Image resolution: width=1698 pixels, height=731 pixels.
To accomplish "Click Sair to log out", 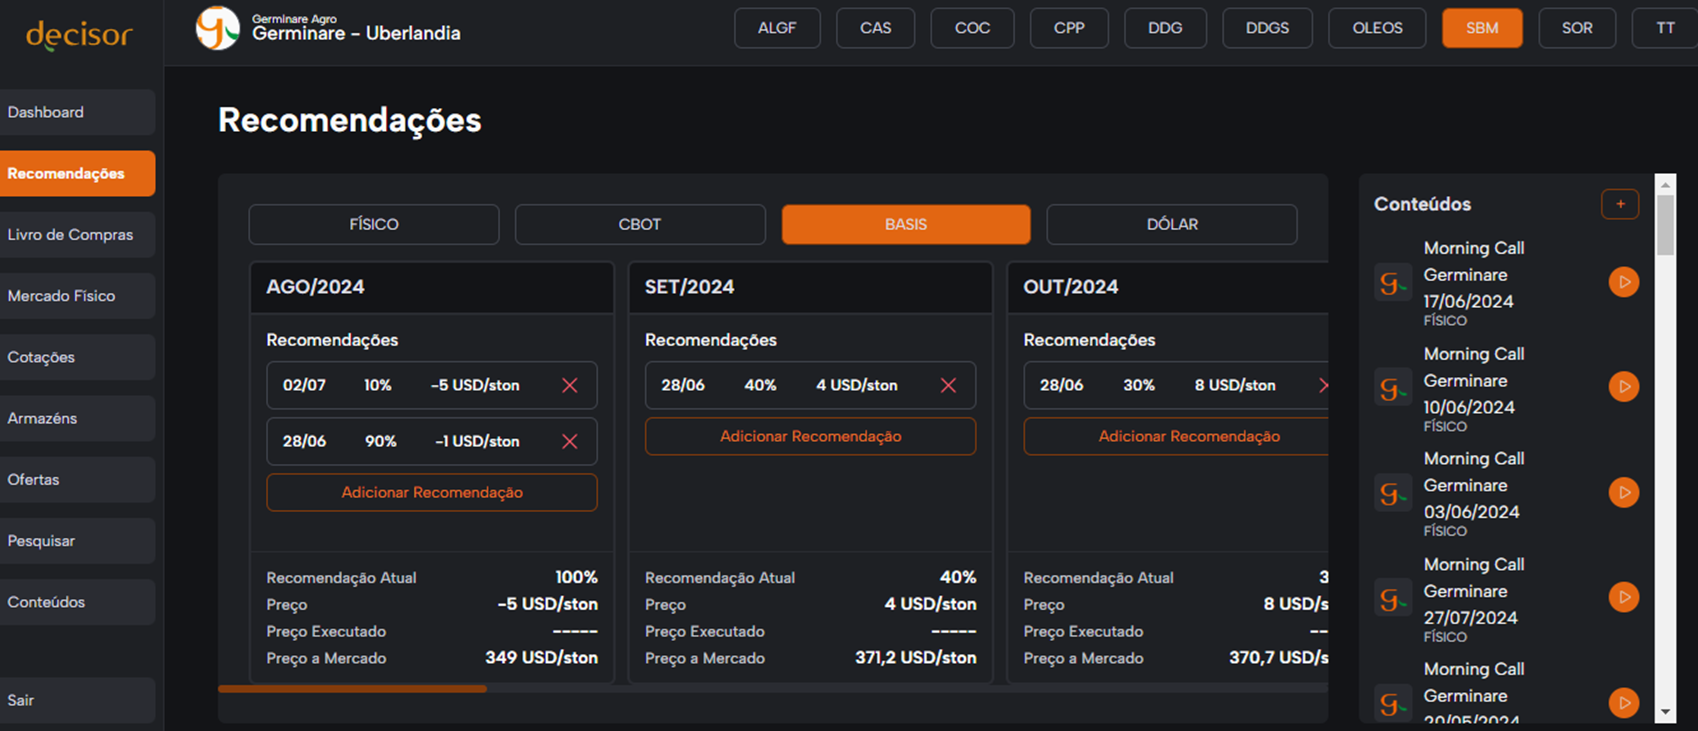I will (x=77, y=700).
